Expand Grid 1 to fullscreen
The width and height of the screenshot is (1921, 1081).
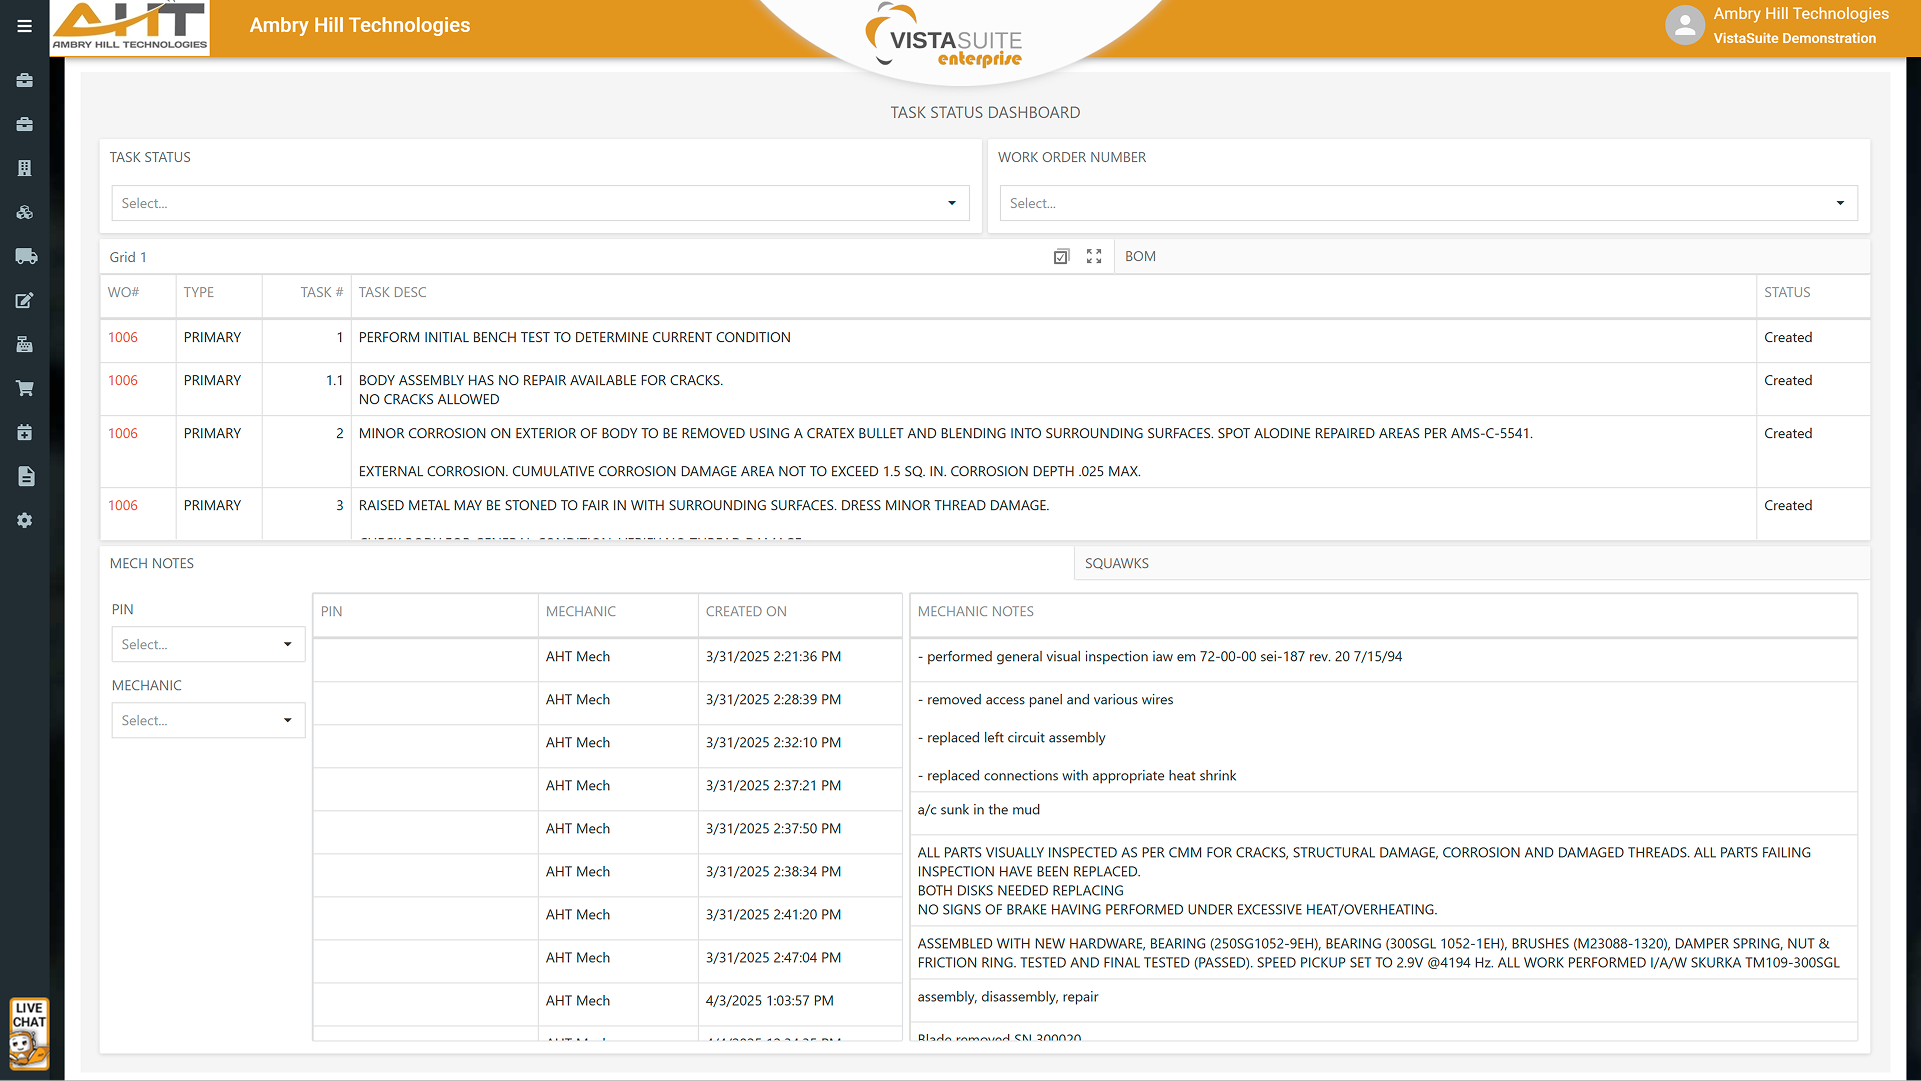click(1094, 257)
